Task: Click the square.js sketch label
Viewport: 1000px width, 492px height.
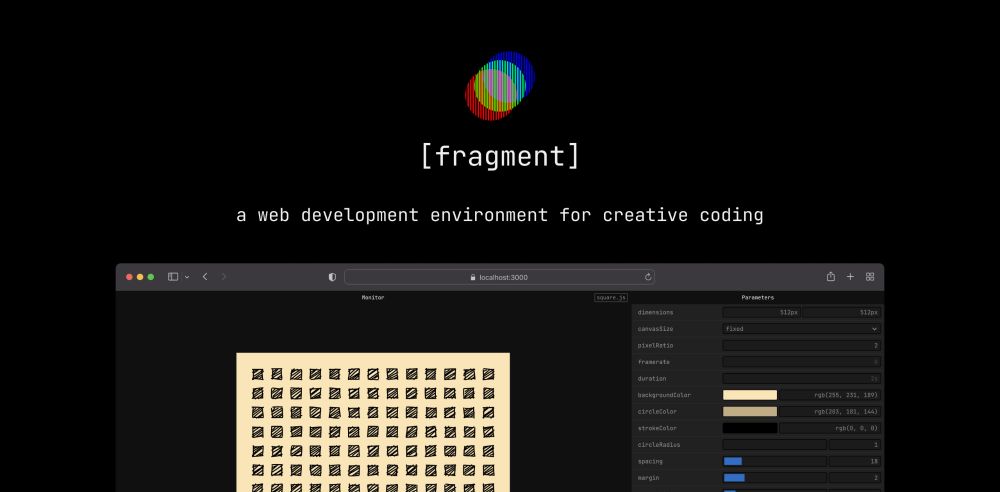Action: point(611,297)
